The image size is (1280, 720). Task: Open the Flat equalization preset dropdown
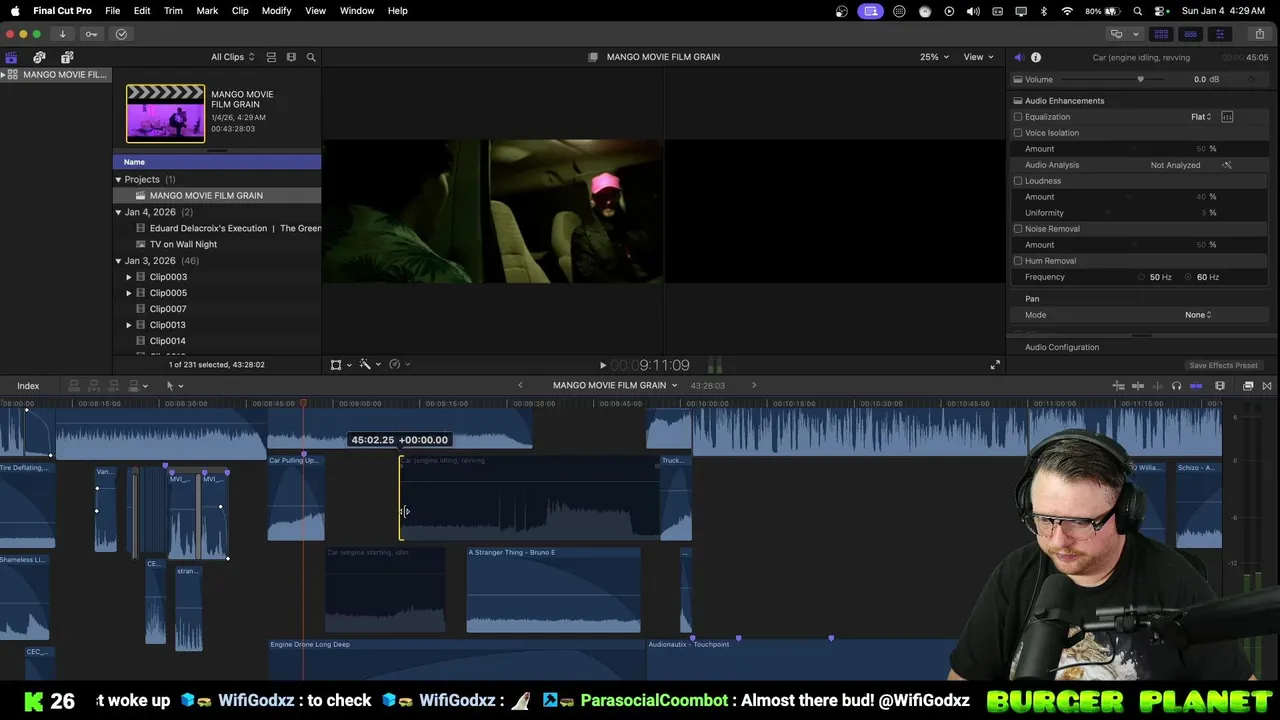point(1201,117)
